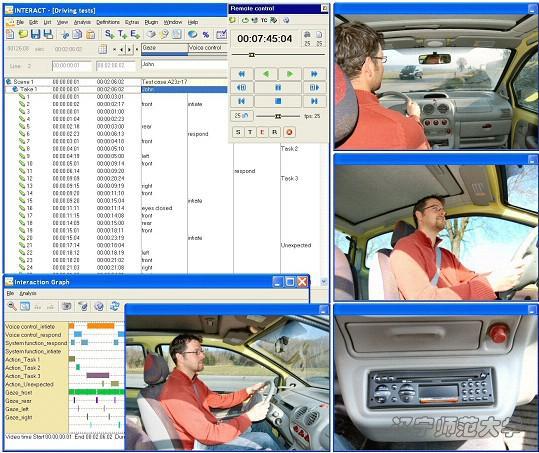
Task: Click the zoom magnifier in Interaction Graph
Action: (x=12, y=306)
